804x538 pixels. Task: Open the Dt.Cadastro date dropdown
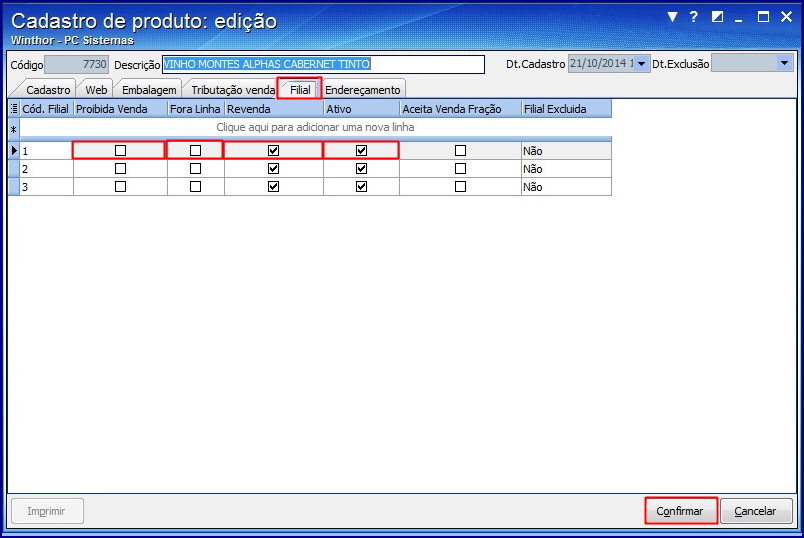(x=641, y=64)
